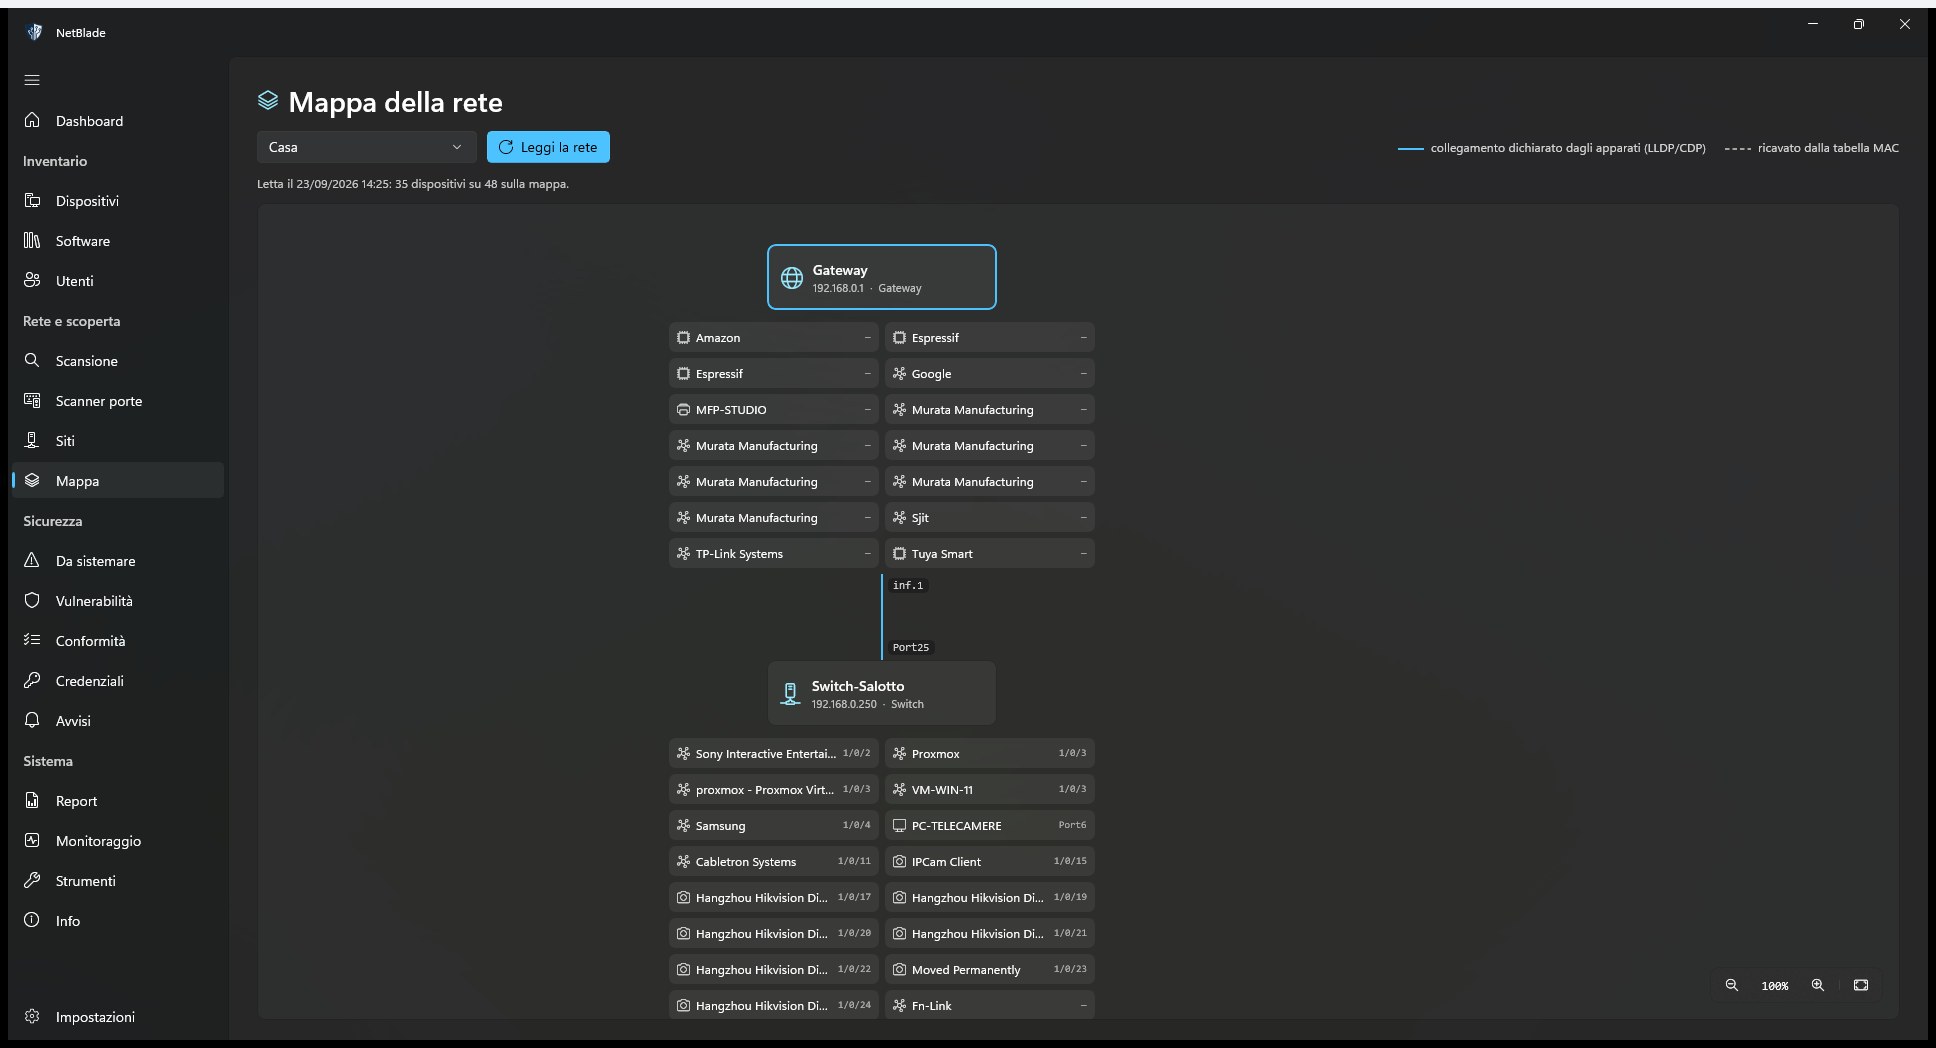This screenshot has width=1936, height=1048.
Task: Open the Casa site dropdown
Action: 366,147
